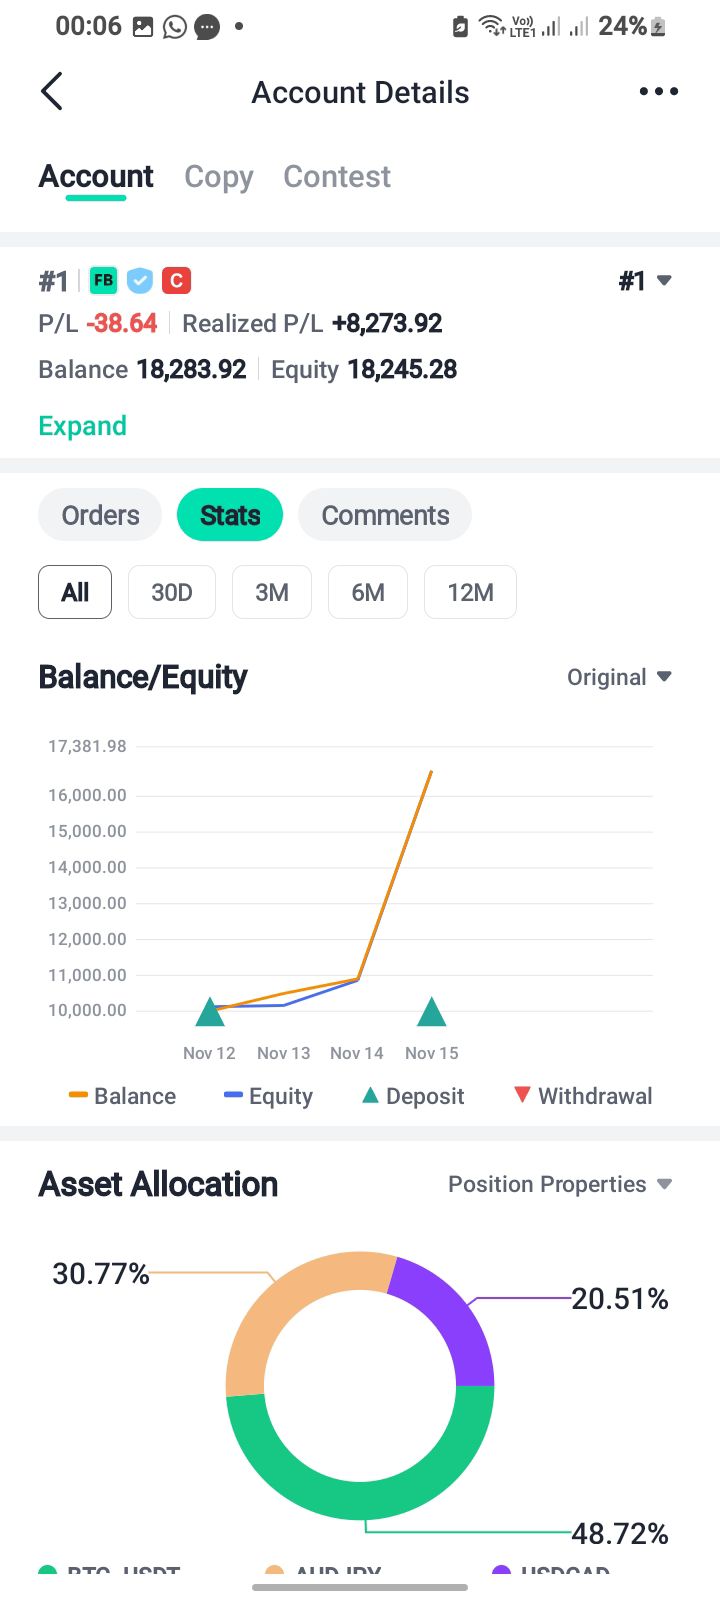720x1600 pixels.
Task: Open the Orders section
Action: 100,515
